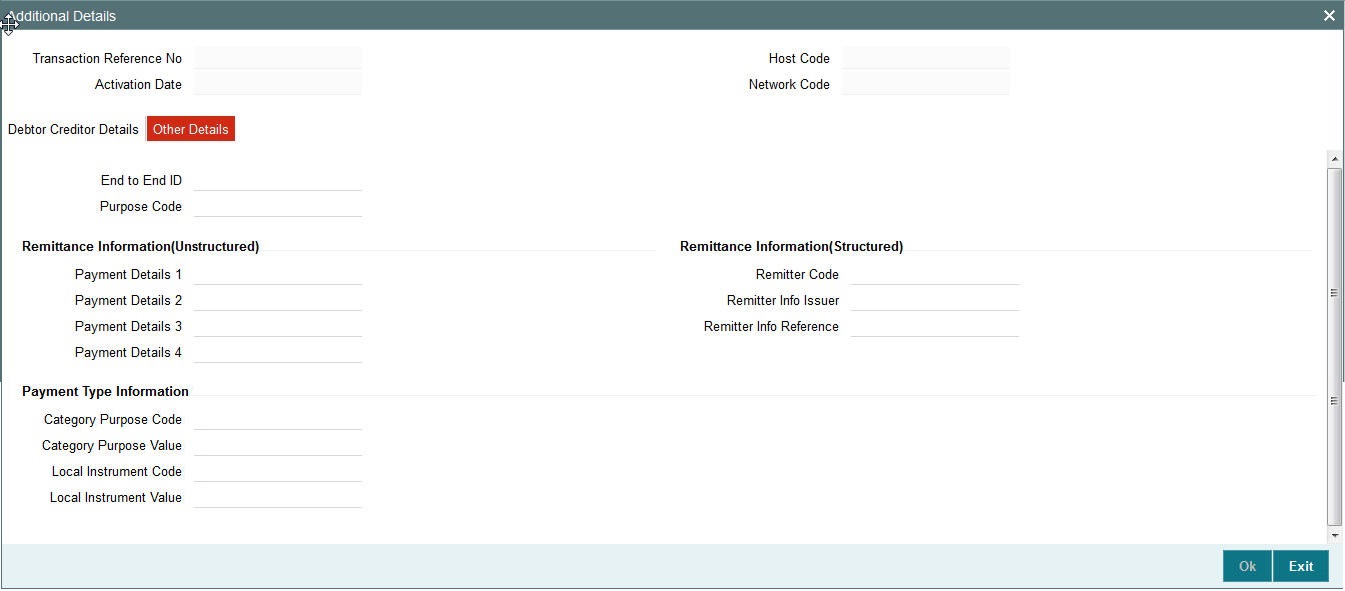Image resolution: width=1345 pixels, height=591 pixels.
Task: Focus the Payment Details 2 field
Action: click(278, 300)
